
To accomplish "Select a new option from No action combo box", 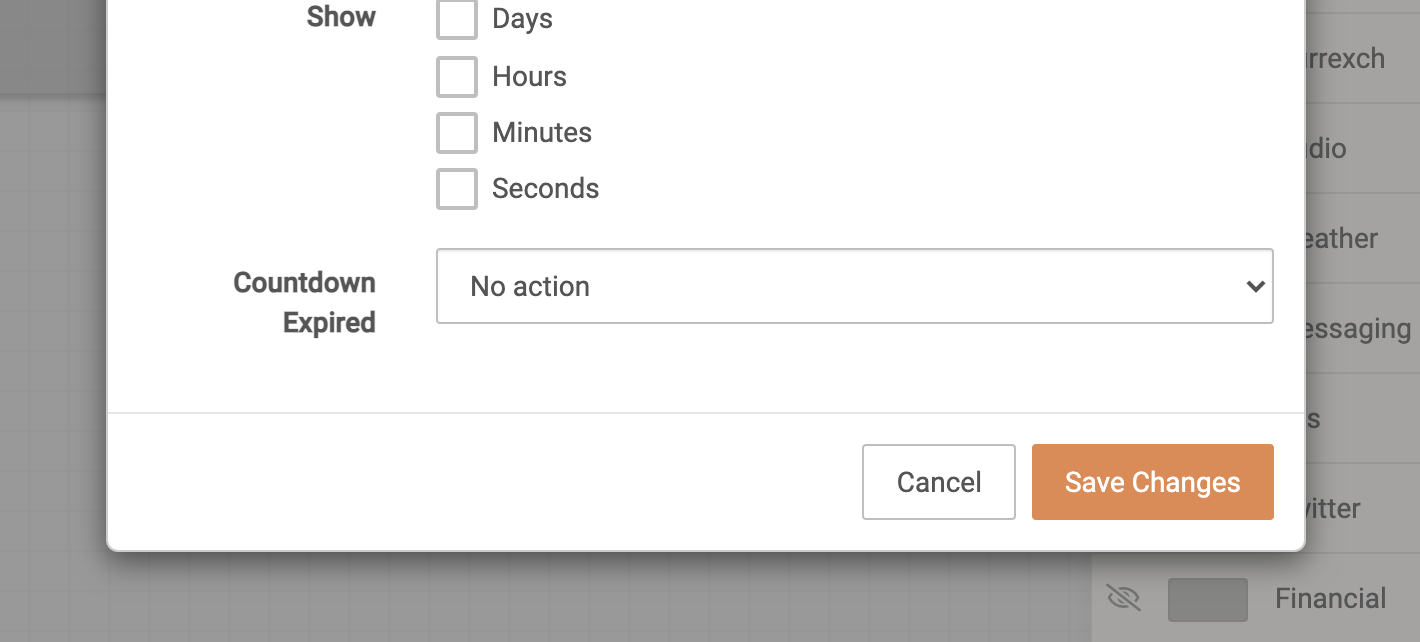I will (x=854, y=286).
